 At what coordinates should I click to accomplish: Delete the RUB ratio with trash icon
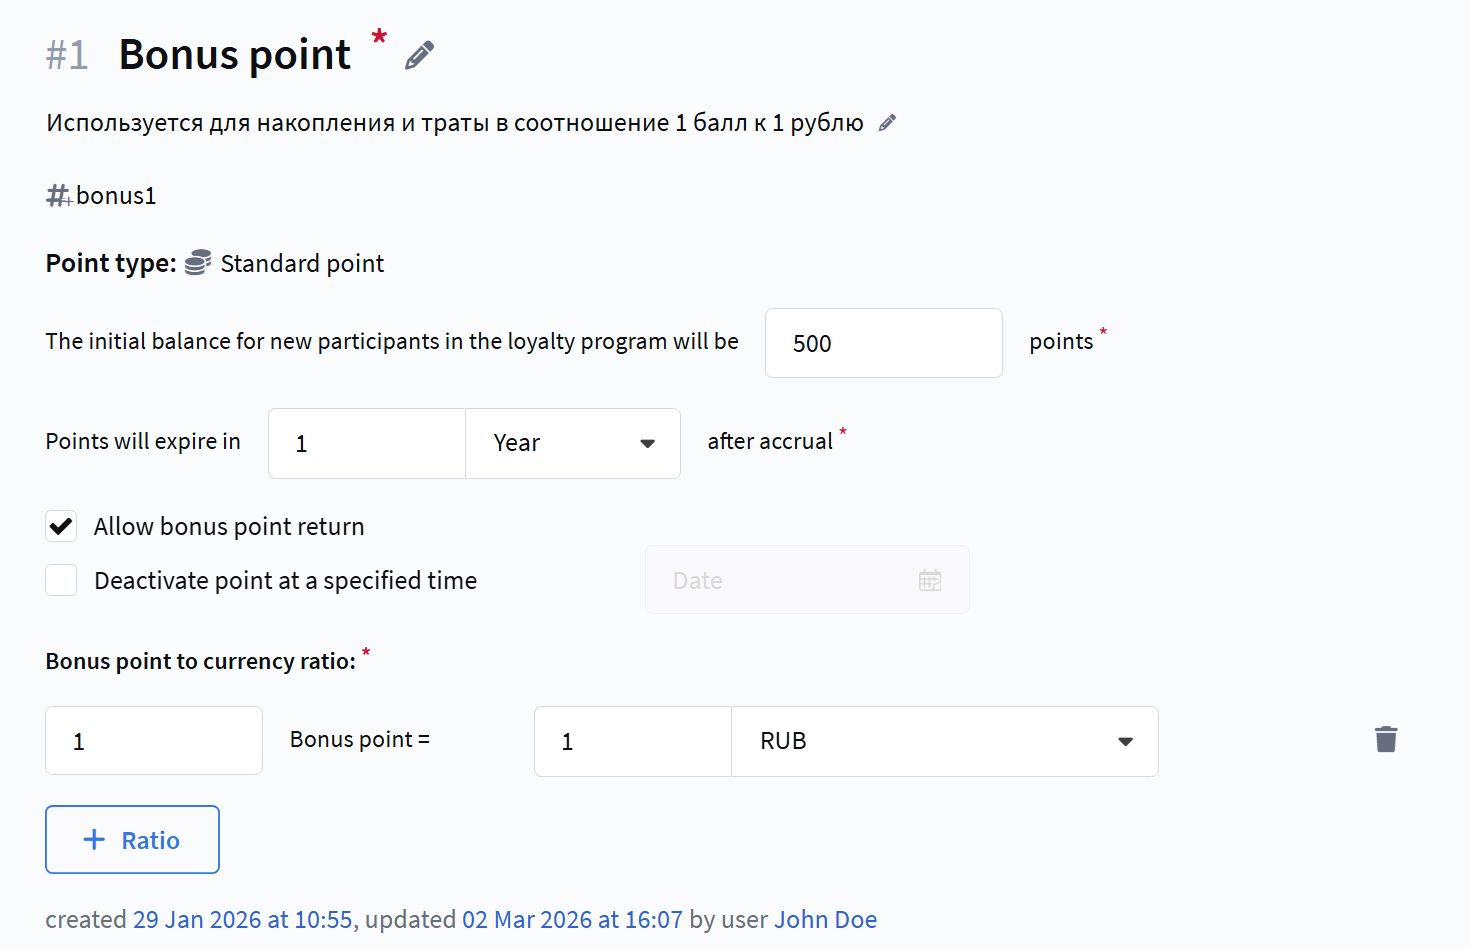click(1385, 740)
